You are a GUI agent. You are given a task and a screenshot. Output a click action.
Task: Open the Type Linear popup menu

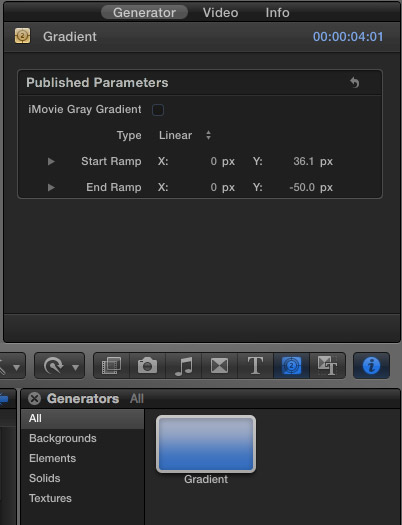(x=184, y=135)
